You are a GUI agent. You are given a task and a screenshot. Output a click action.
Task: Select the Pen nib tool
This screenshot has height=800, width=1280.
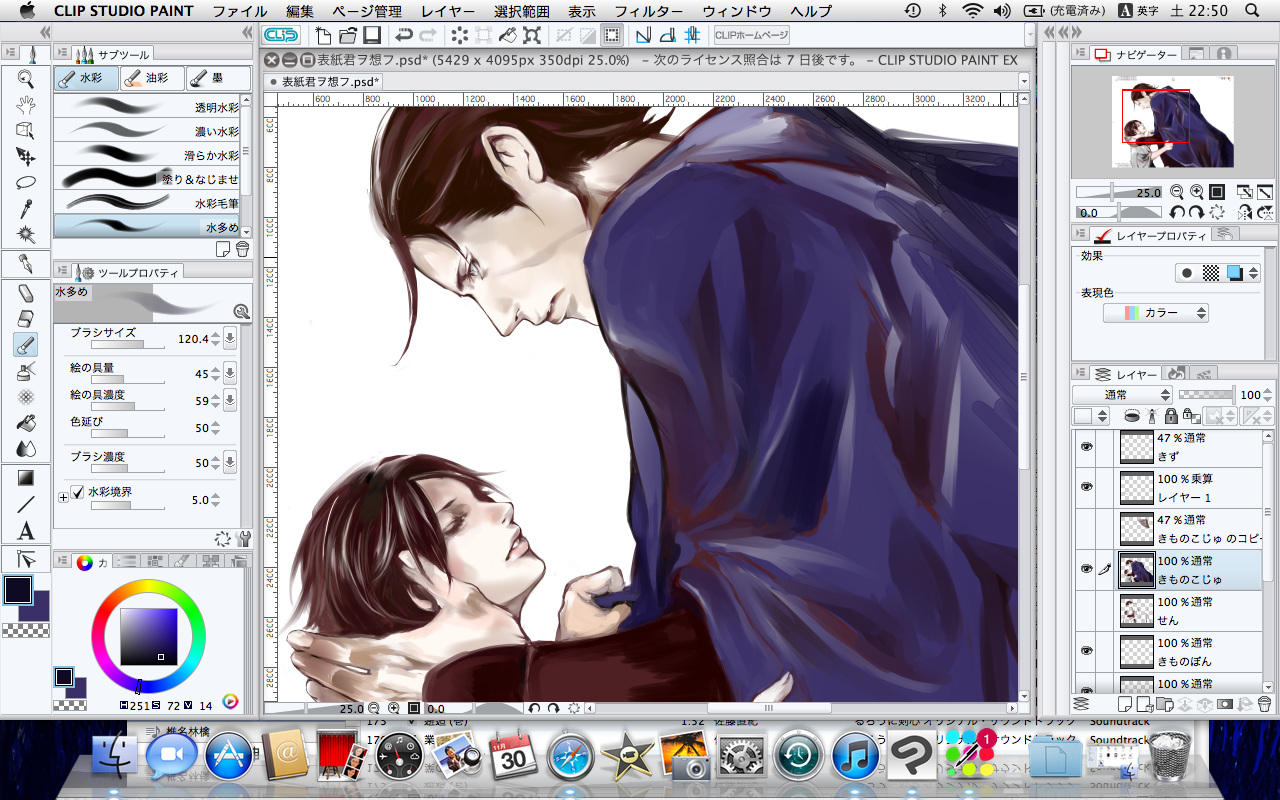(x=26, y=265)
